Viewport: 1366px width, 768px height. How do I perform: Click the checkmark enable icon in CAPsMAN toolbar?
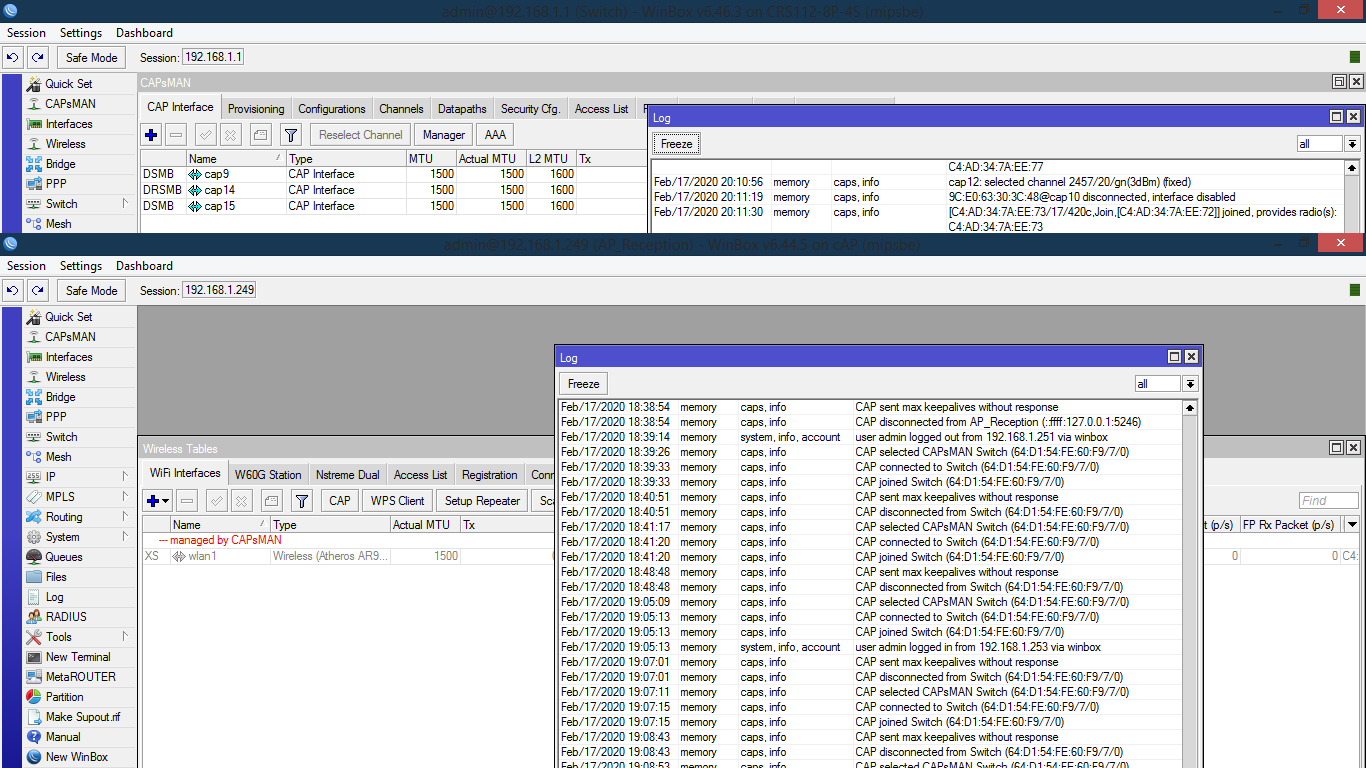pos(205,135)
